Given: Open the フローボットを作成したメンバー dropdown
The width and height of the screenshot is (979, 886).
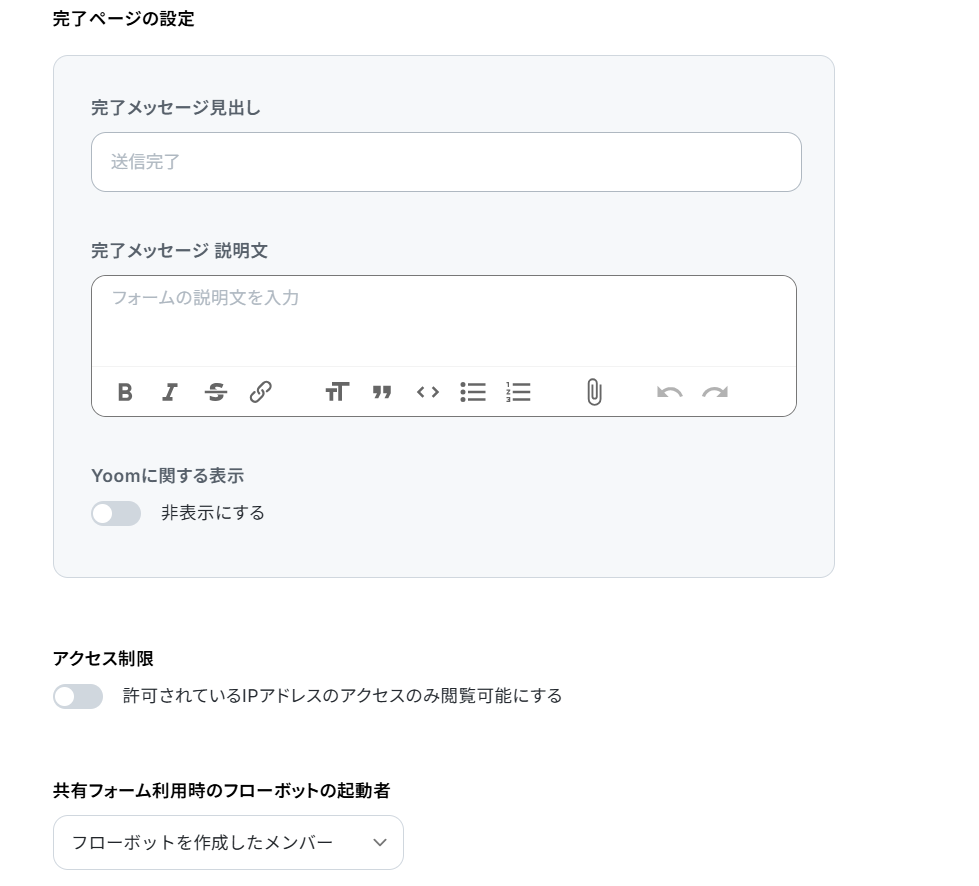Looking at the screenshot, I should click(x=229, y=842).
